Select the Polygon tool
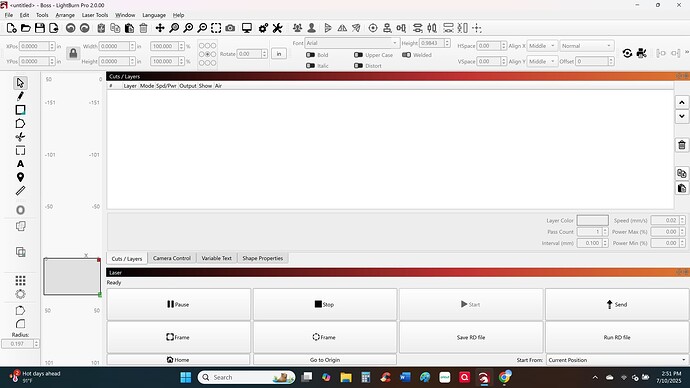The image size is (690, 388). [x=20, y=123]
